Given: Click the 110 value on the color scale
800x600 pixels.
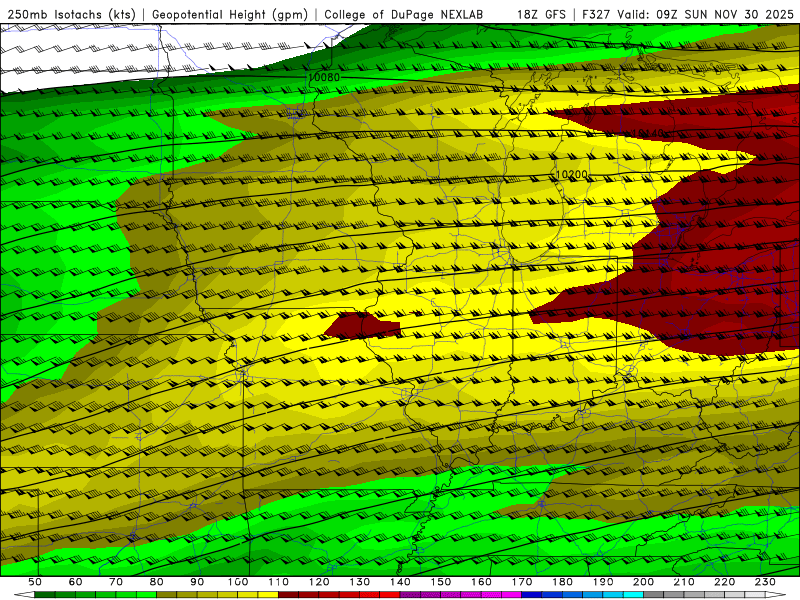Looking at the screenshot, I should pyautogui.click(x=279, y=582).
